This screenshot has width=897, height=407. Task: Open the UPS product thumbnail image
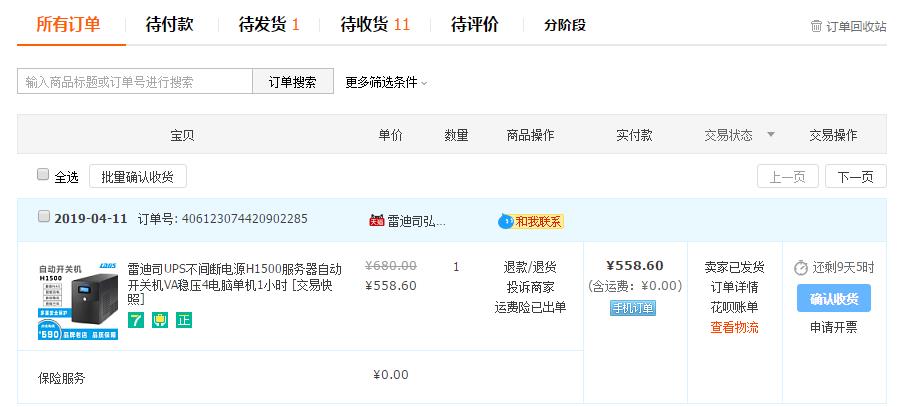coord(78,301)
